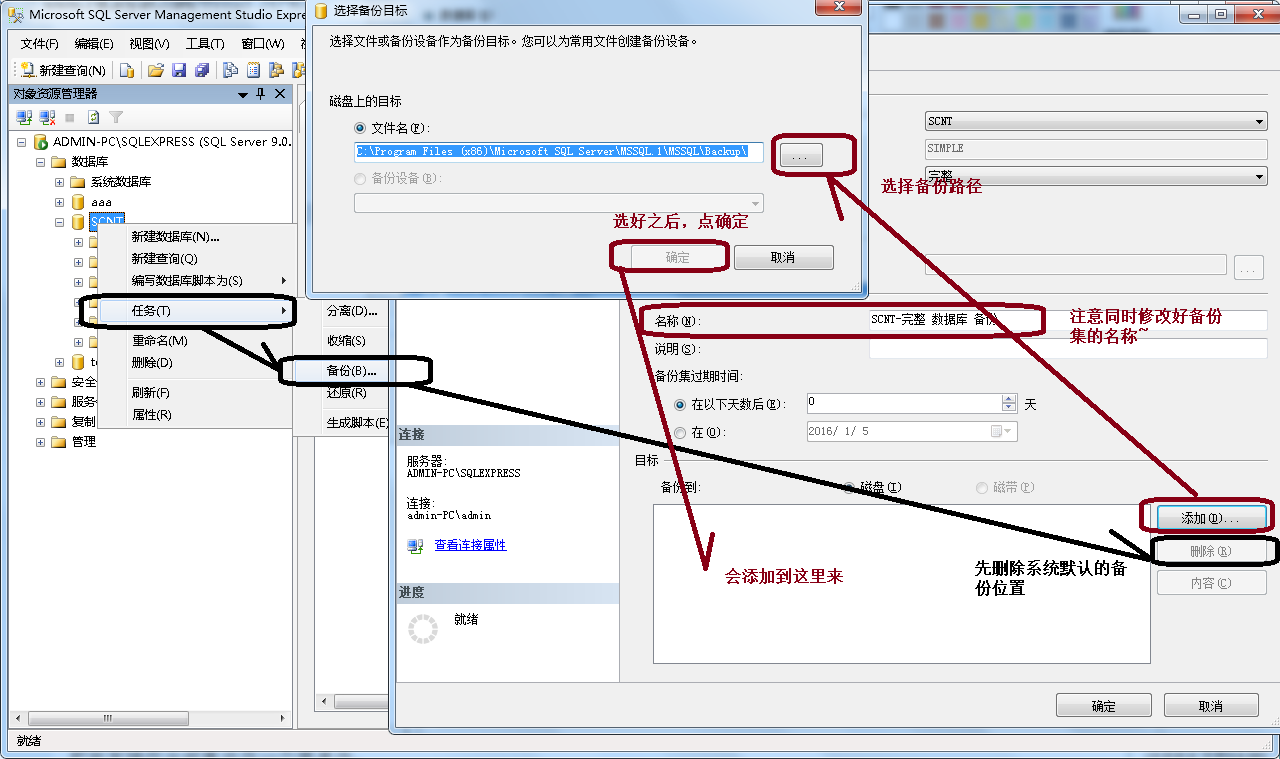The image size is (1280, 759).
Task: Click the Save All icon
Action: pos(202,70)
